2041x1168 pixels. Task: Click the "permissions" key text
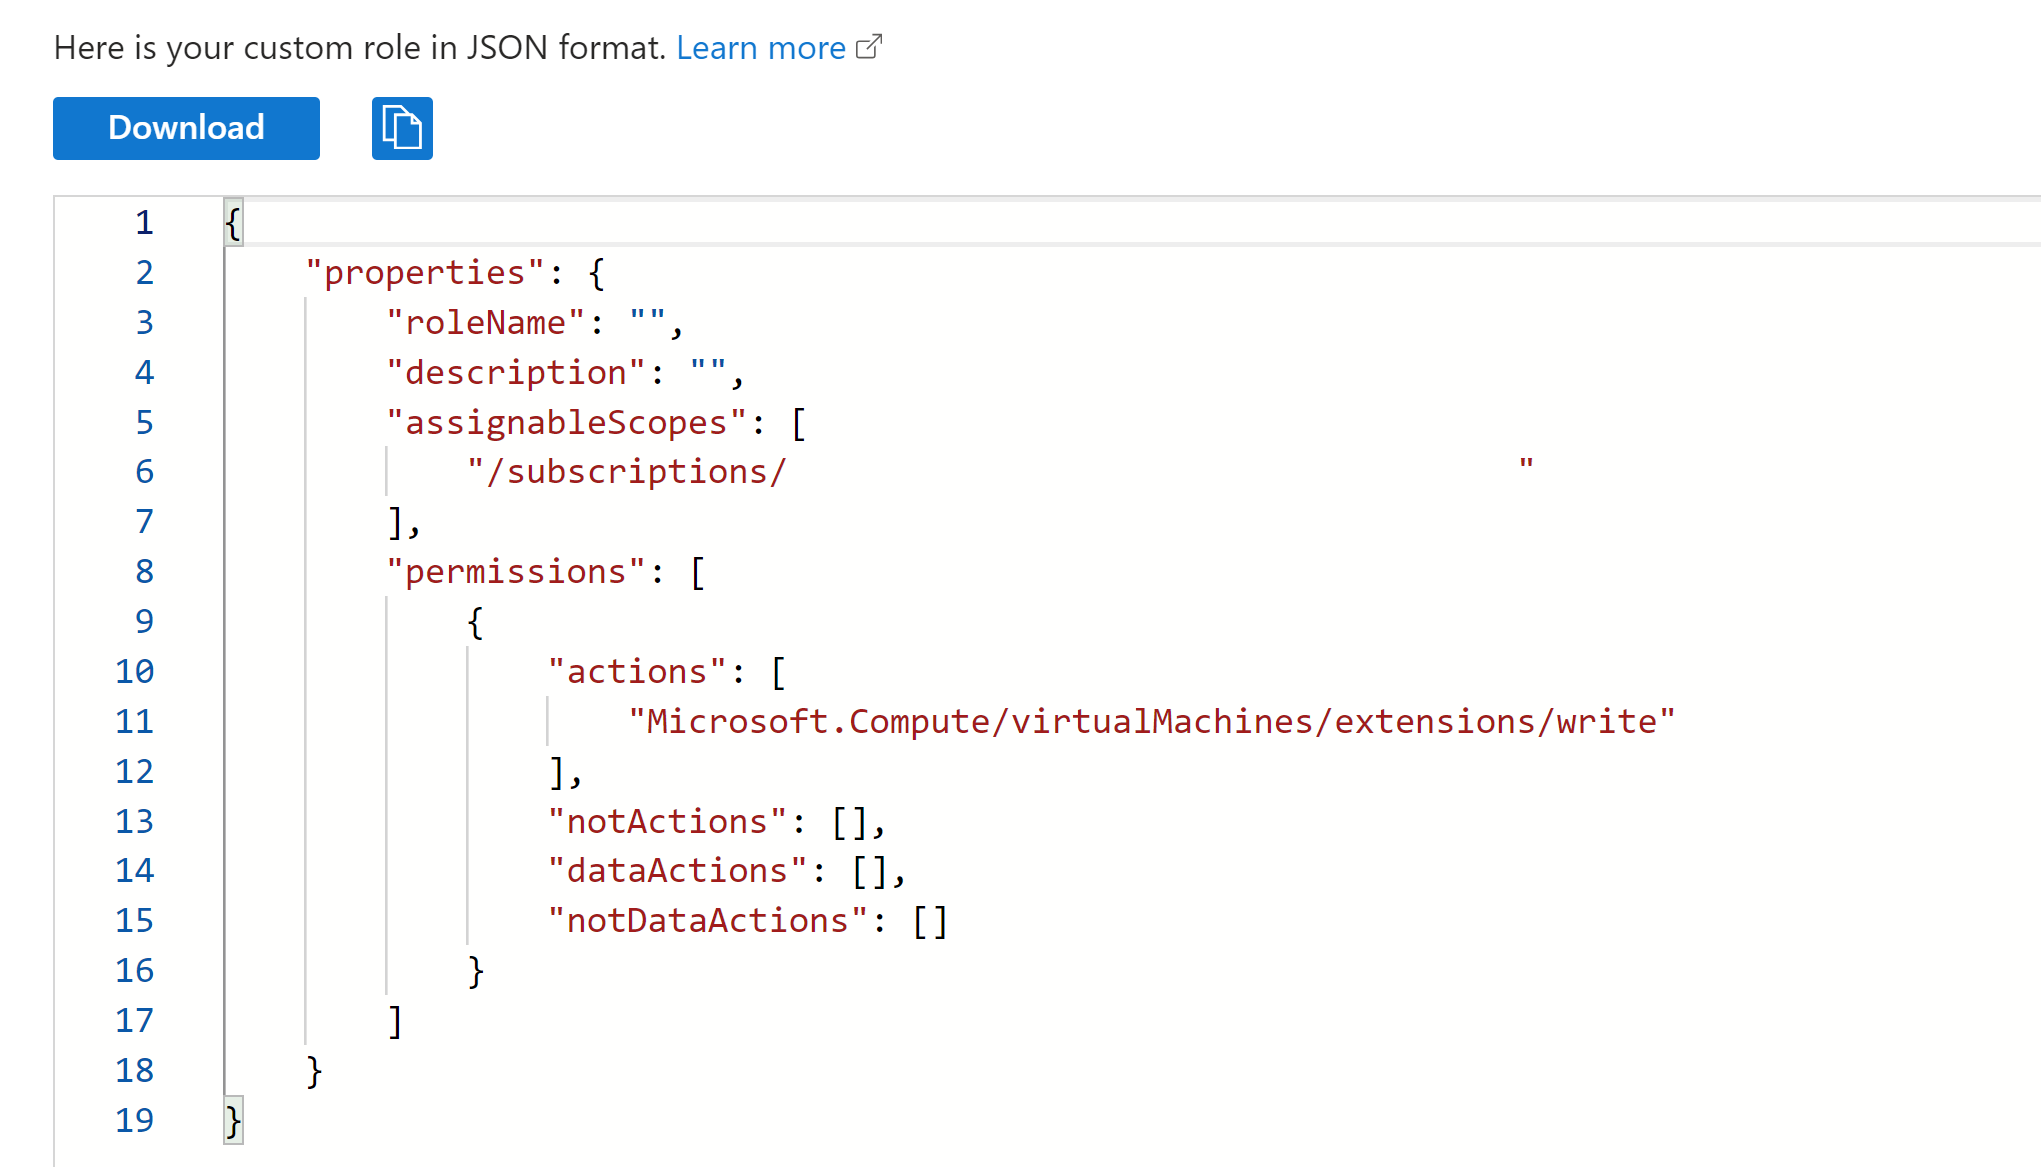(x=515, y=571)
